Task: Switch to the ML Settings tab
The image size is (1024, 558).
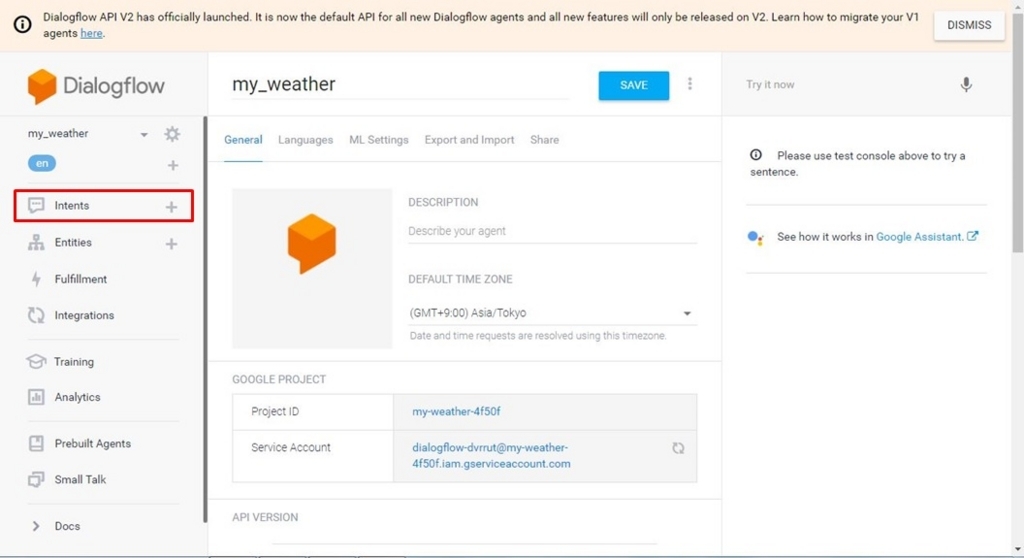Action: [x=379, y=140]
